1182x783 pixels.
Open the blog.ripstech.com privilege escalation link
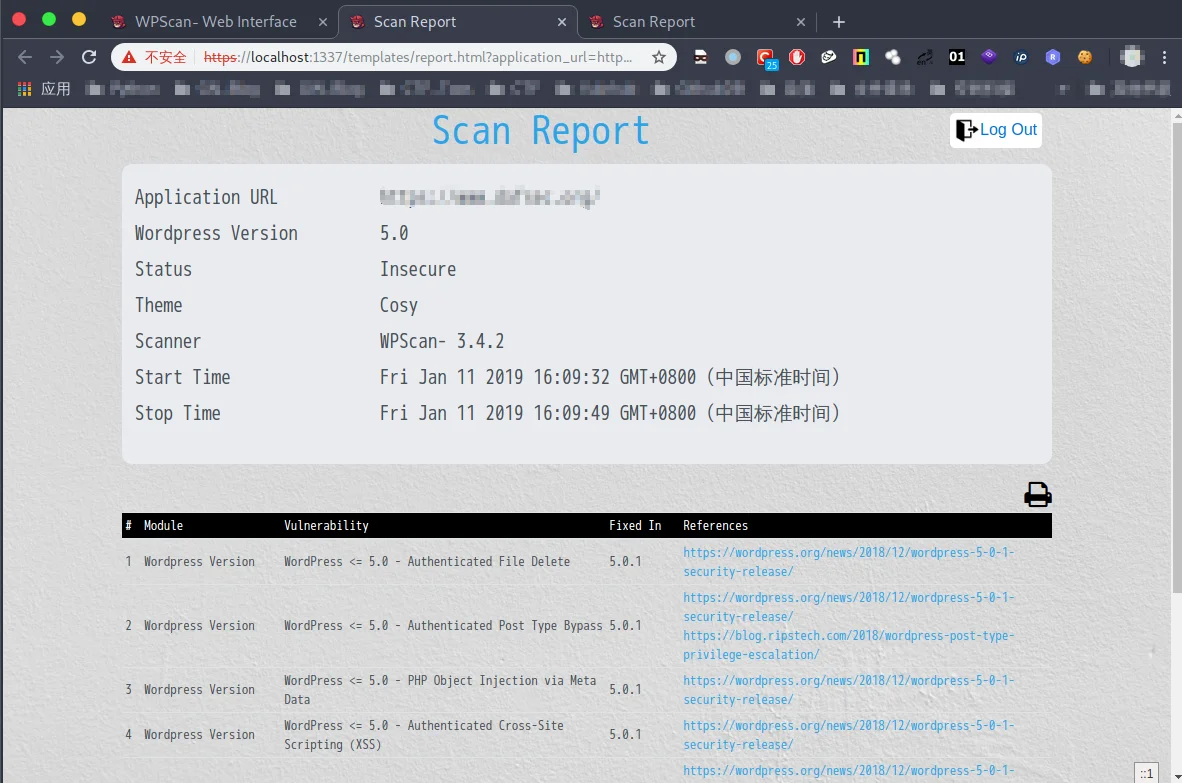[x=848, y=645]
